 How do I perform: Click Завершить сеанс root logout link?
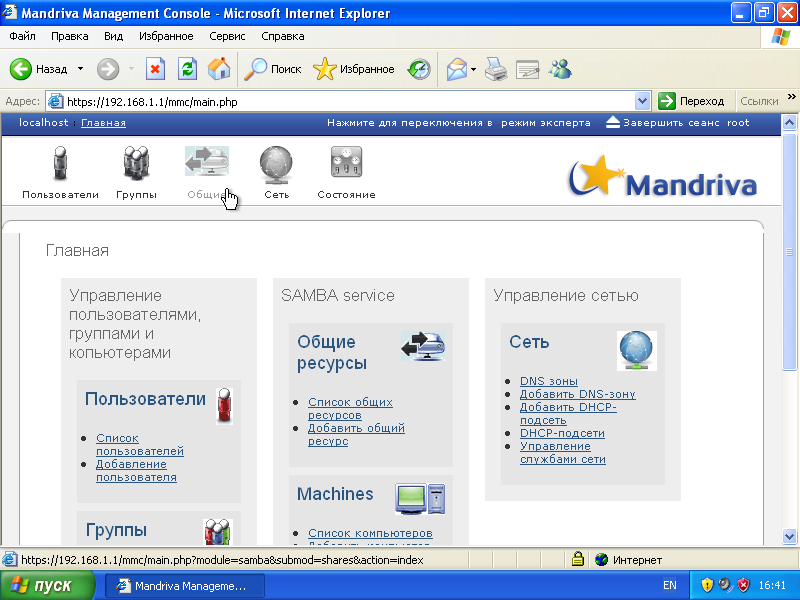pyautogui.click(x=677, y=123)
